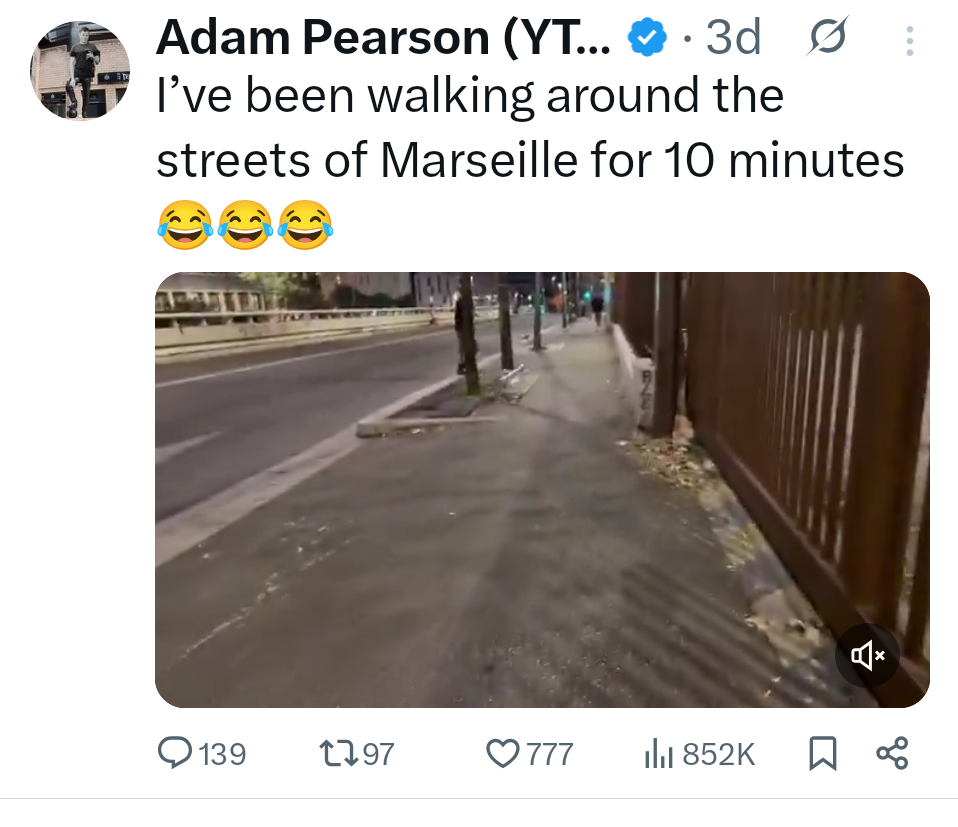Screen dimensions: 958x827
Task: Click the 852K views count
Action: click(x=718, y=754)
